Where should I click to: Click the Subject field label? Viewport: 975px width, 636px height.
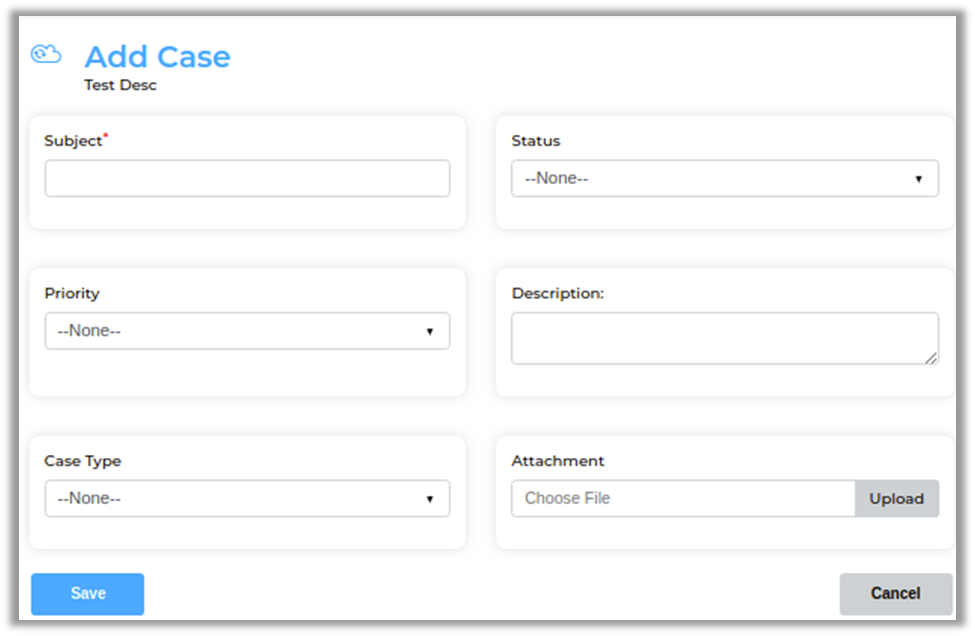point(73,141)
